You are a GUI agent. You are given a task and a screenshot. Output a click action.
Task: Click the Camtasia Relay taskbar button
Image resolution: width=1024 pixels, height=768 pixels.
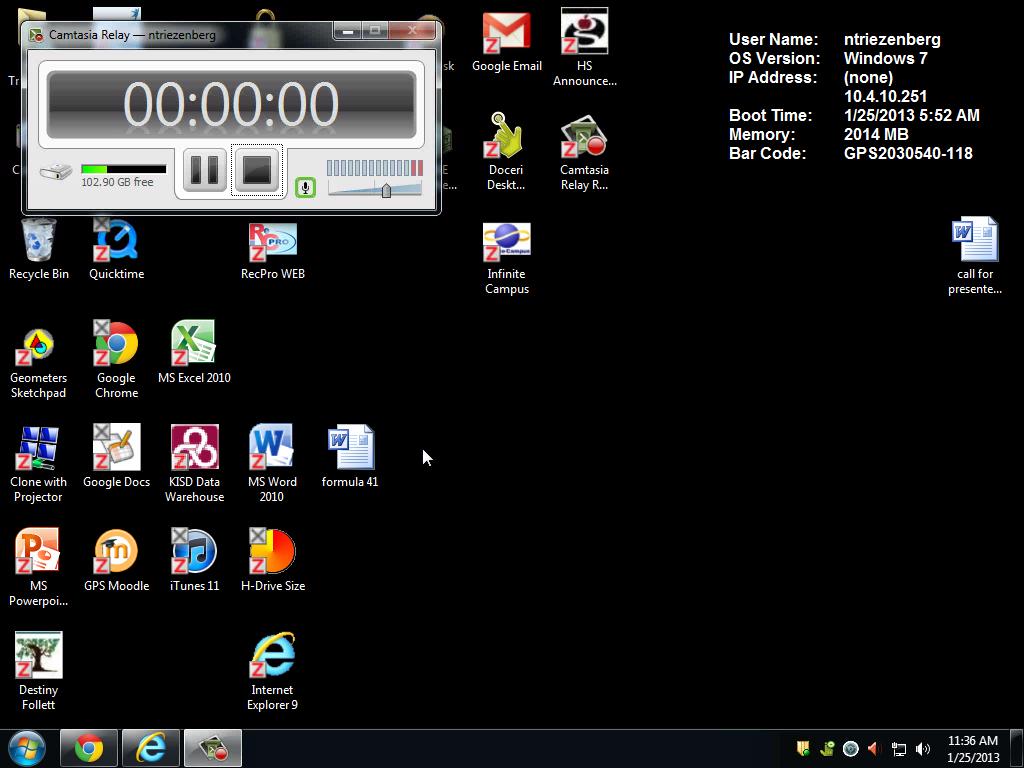click(213, 748)
